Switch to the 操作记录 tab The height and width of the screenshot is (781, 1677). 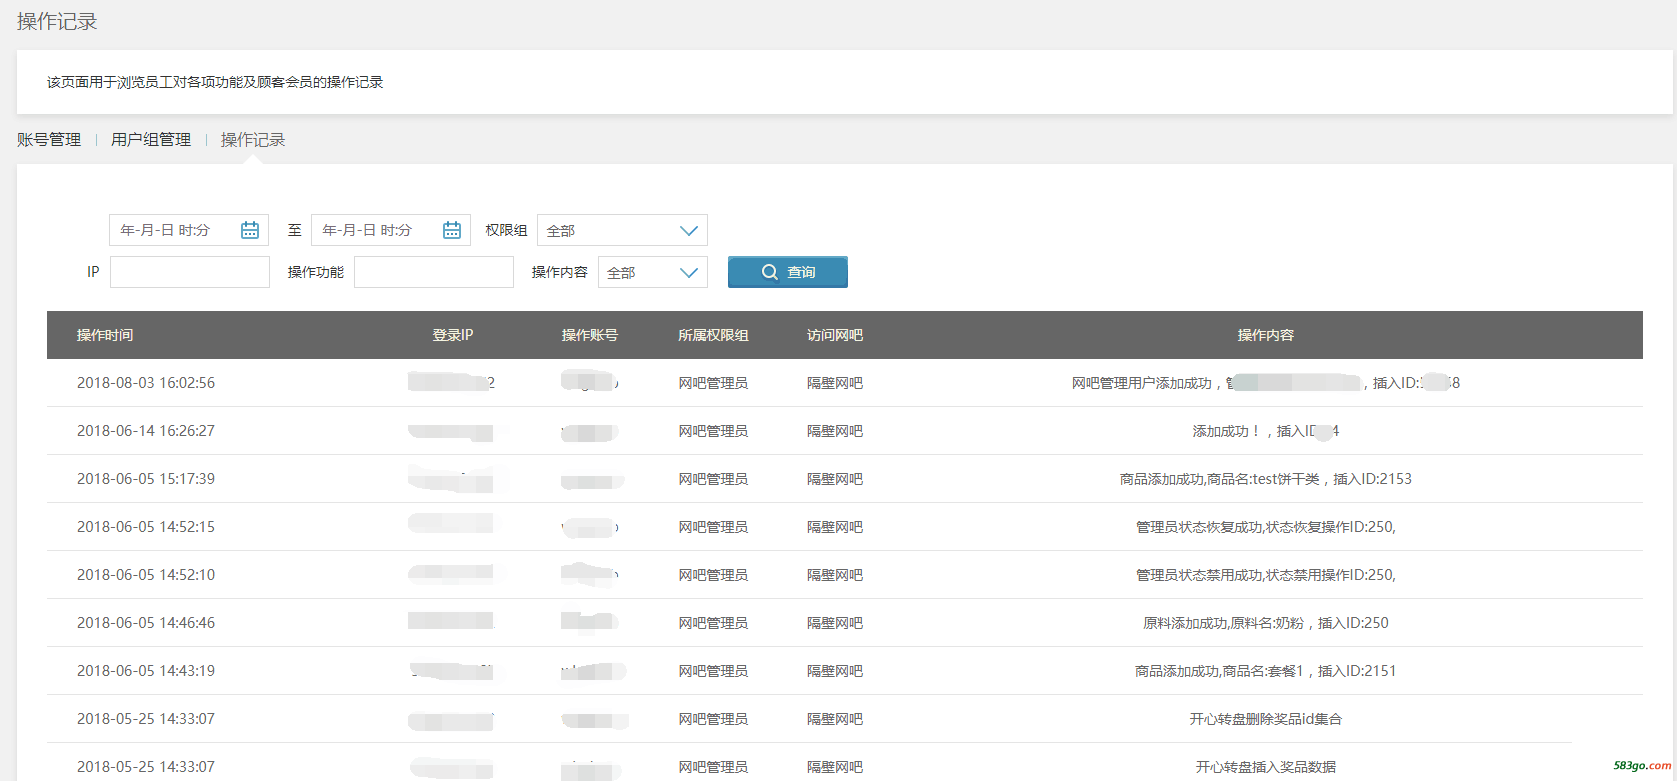(253, 140)
